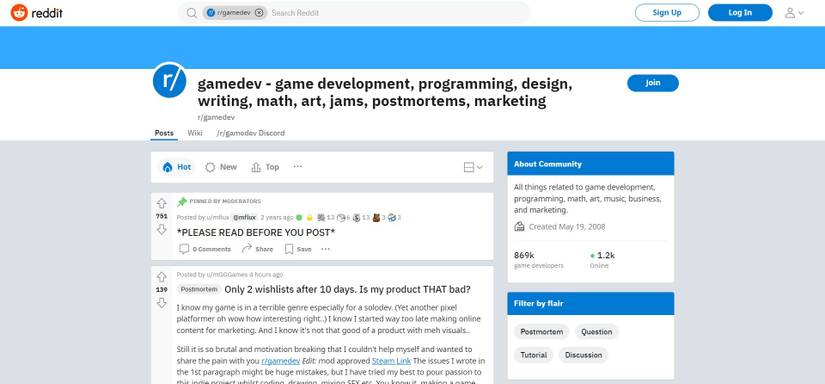
Task: Click the 751 vote score on pinned post
Action: click(x=162, y=216)
